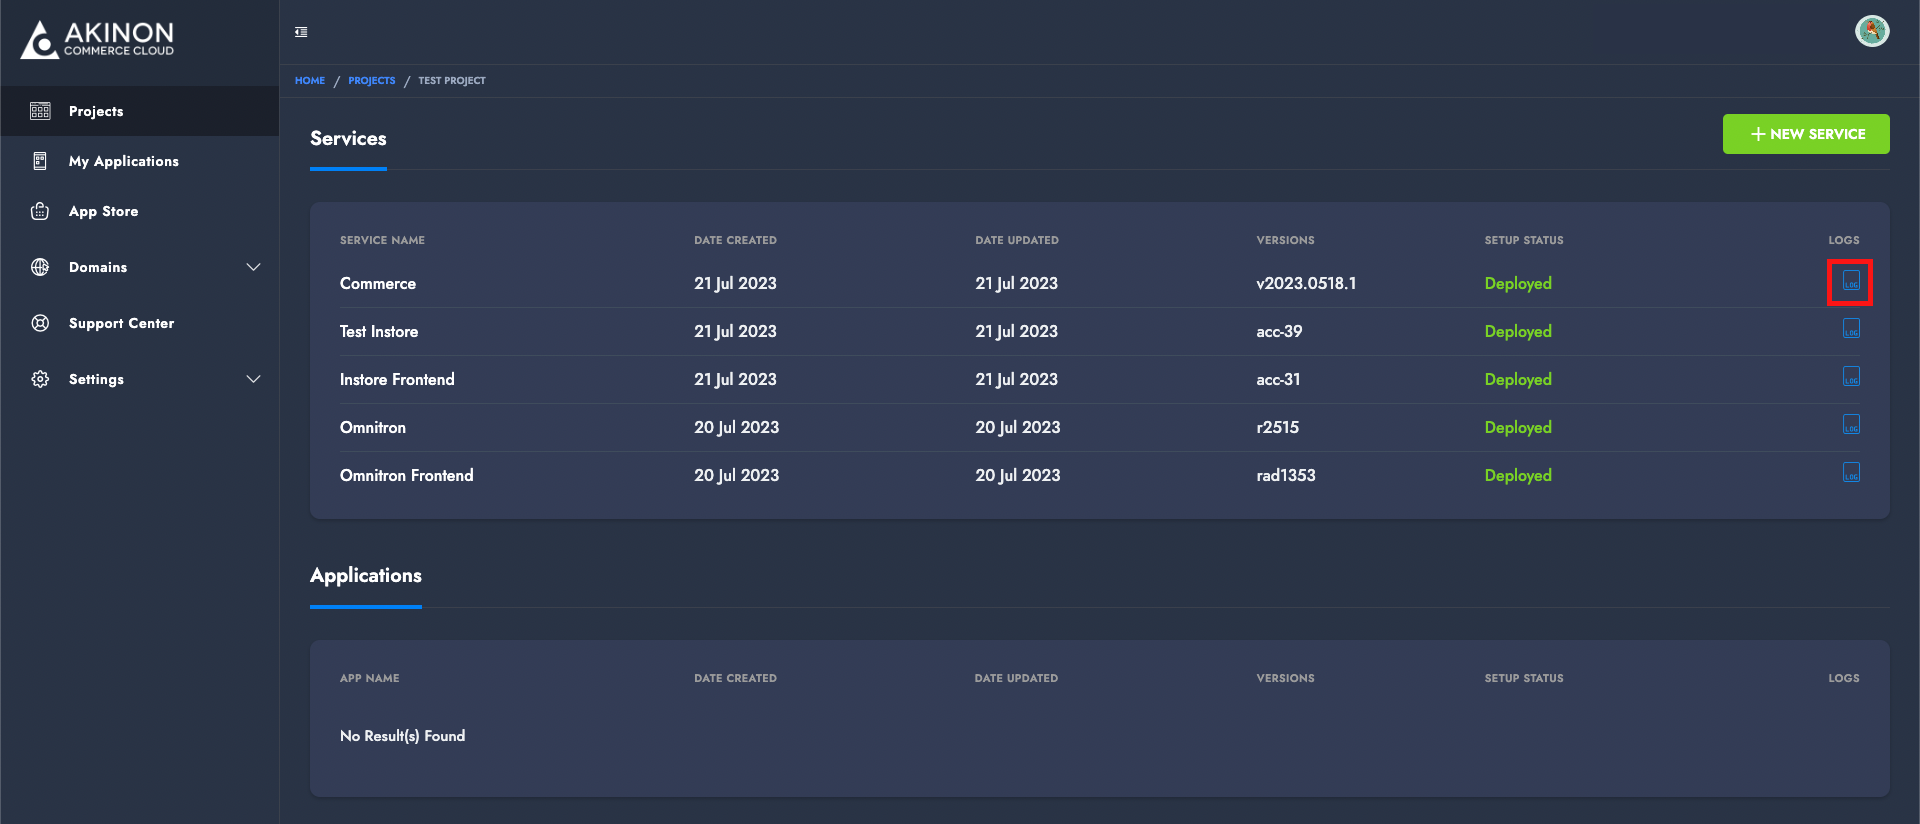
Task: Select the Applications section tab
Action: (x=366, y=576)
